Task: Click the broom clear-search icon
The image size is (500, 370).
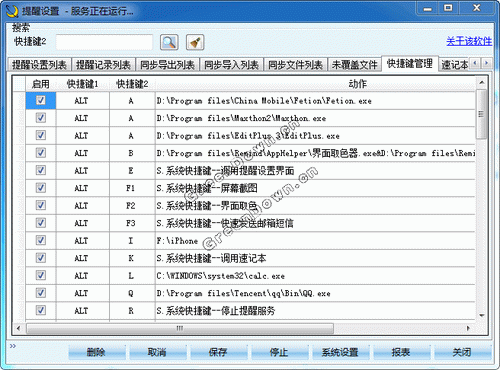Action: [195, 42]
